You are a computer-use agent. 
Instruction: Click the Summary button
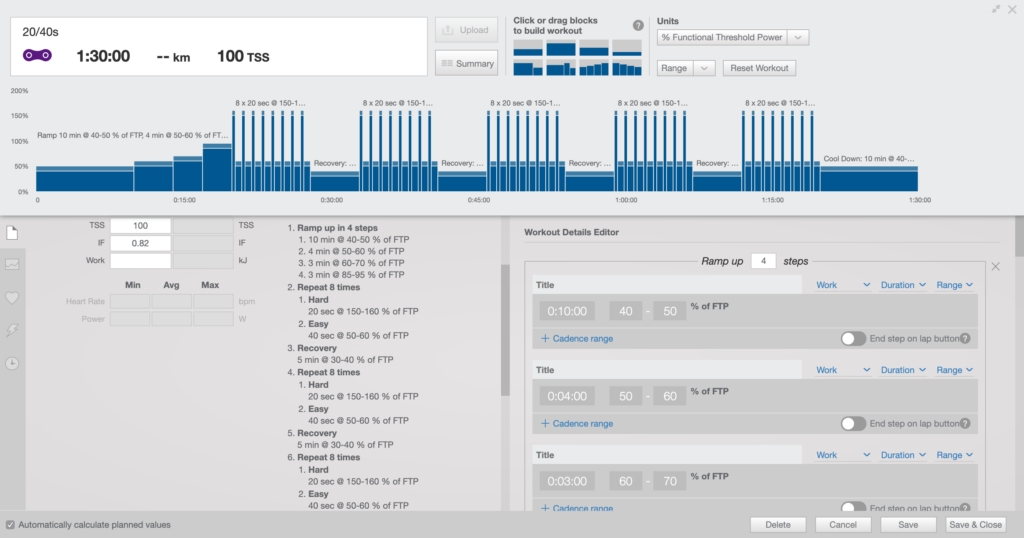tap(466, 63)
